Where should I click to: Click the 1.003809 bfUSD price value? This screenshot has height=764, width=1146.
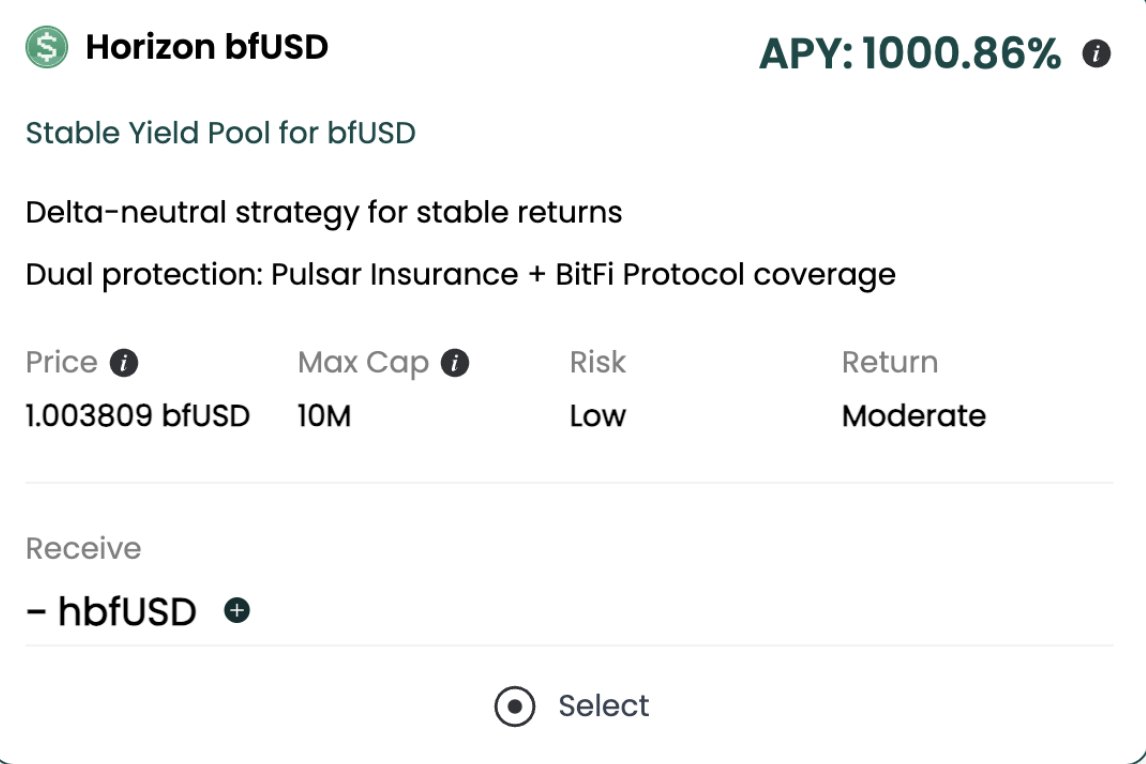pyautogui.click(x=137, y=416)
